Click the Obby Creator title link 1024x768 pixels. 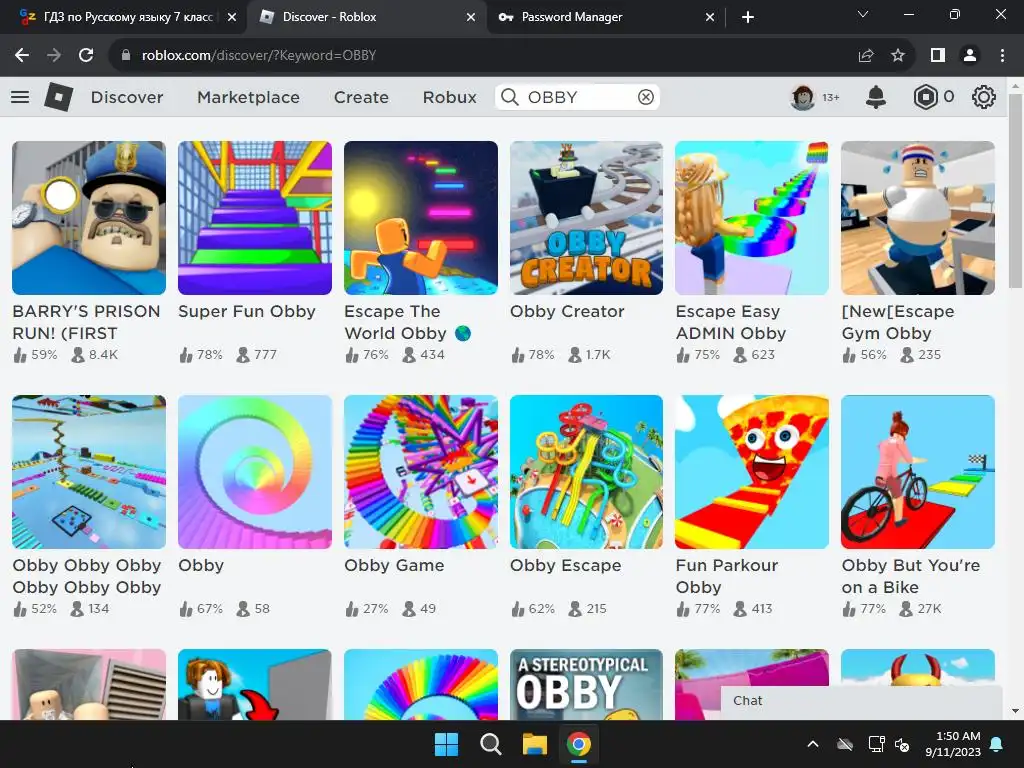click(567, 312)
